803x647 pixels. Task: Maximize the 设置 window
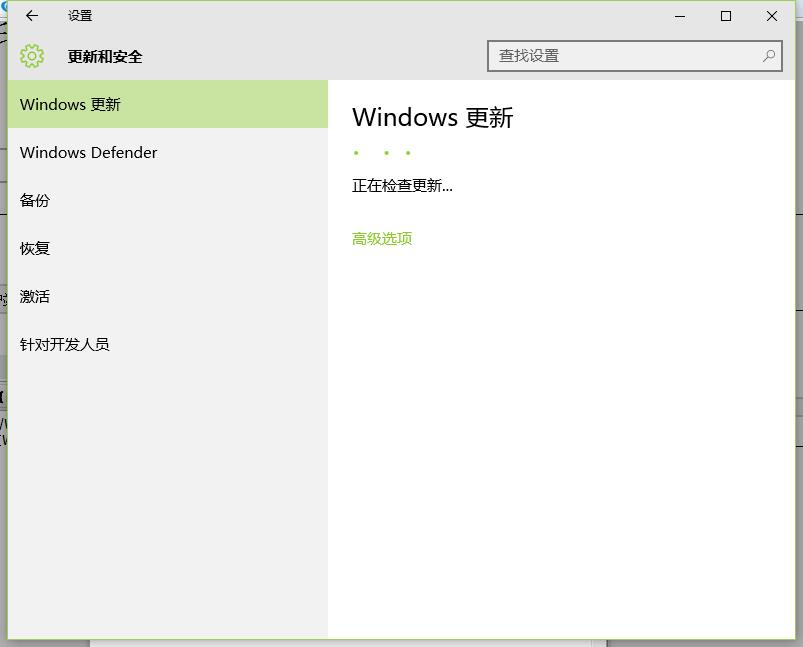click(726, 16)
